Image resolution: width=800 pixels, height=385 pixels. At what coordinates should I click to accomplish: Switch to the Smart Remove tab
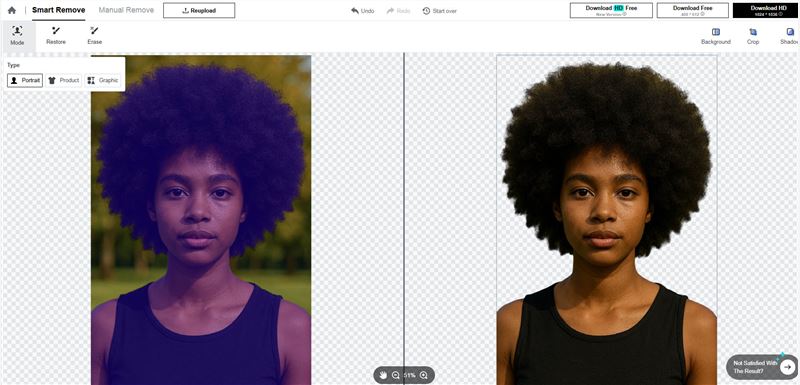coord(59,10)
